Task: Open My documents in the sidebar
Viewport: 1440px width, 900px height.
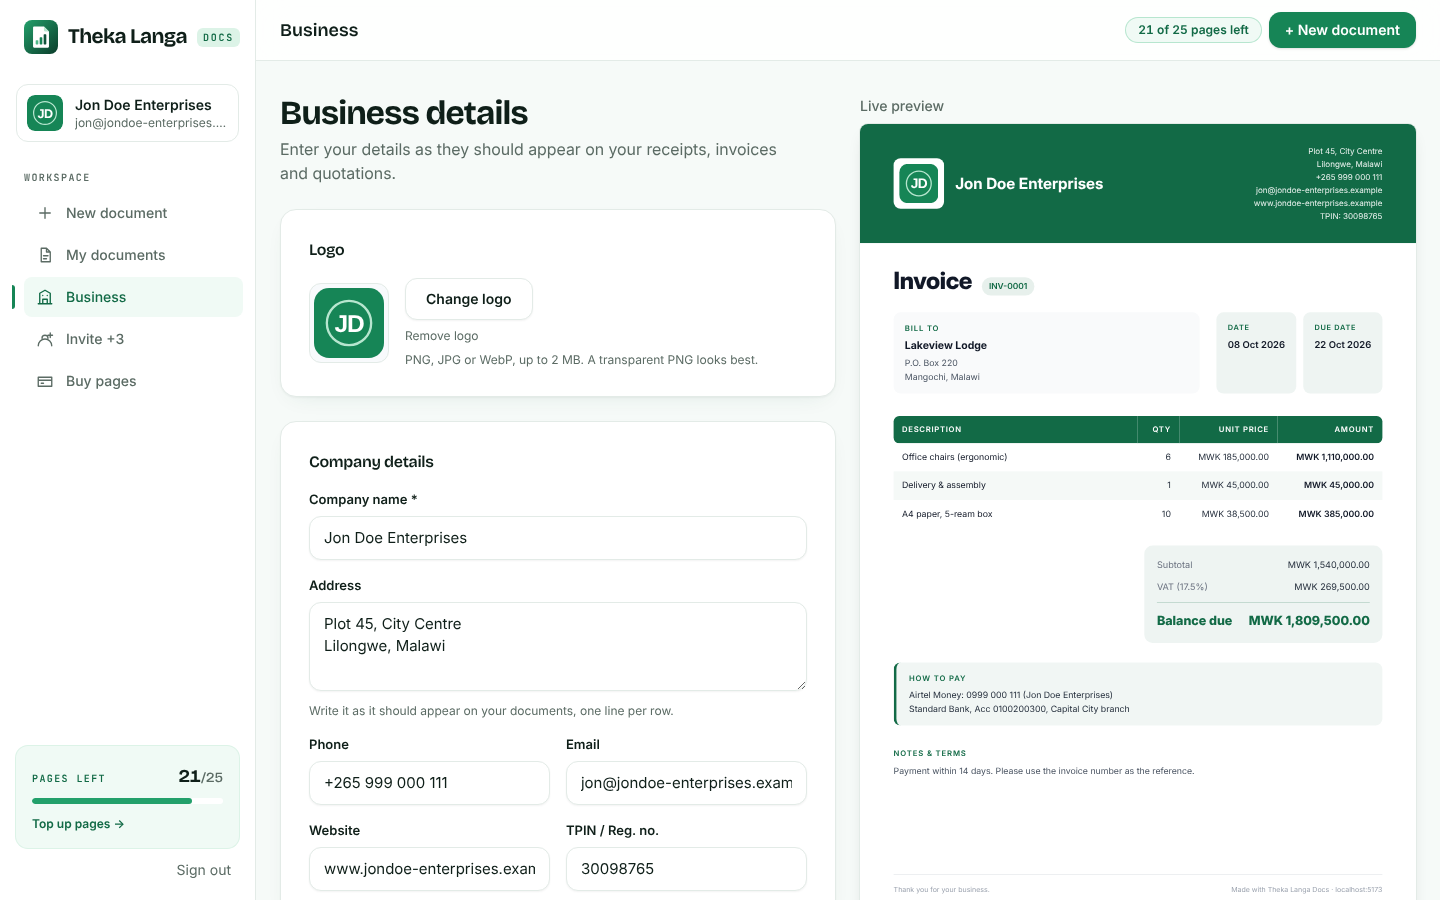Action: pos(133,255)
